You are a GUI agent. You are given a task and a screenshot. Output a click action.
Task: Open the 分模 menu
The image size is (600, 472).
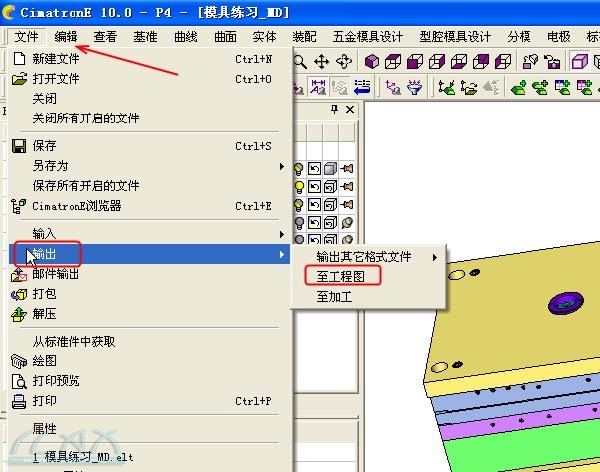(519, 37)
